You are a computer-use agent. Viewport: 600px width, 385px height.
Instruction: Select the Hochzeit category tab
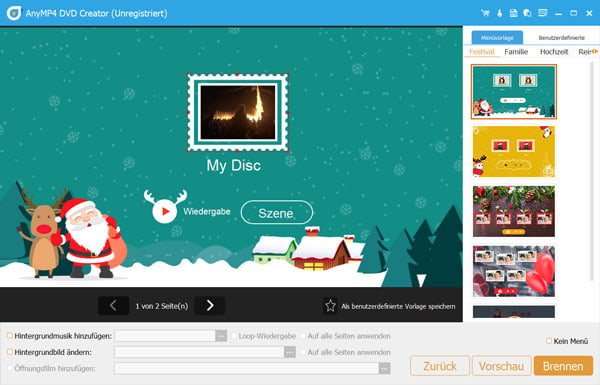[554, 52]
